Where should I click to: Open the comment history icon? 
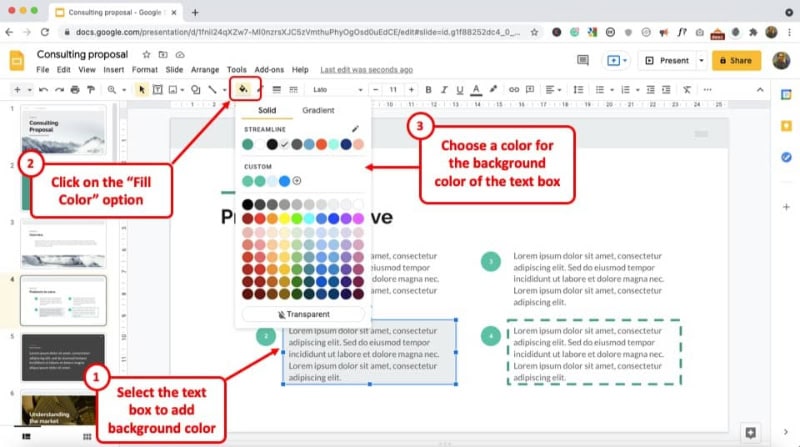pos(583,60)
